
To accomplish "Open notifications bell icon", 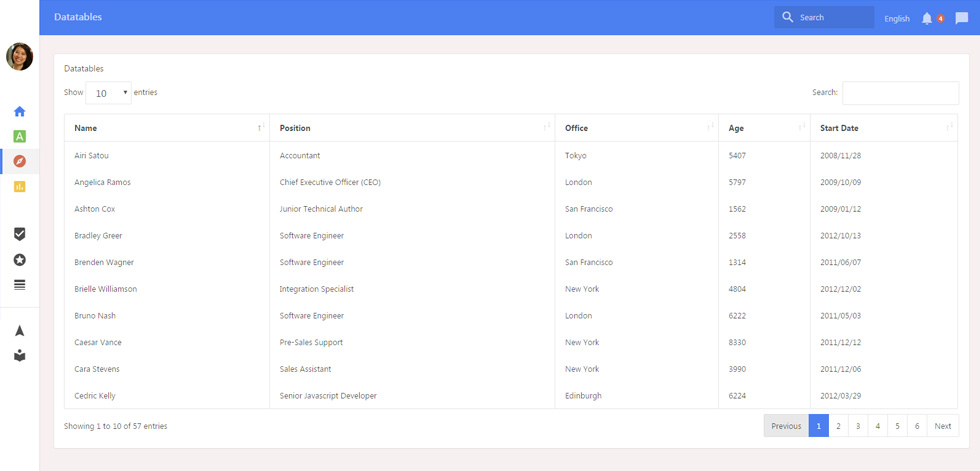I will (927, 19).
